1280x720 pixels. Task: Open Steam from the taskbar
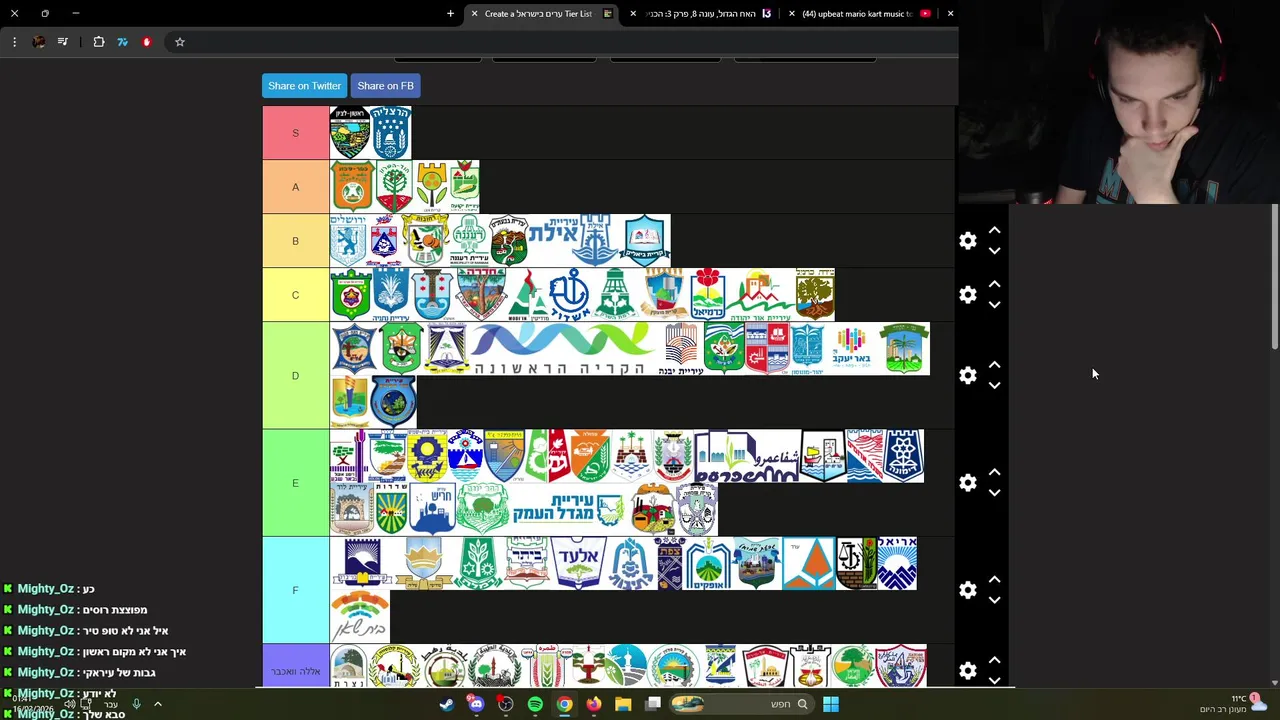[447, 704]
